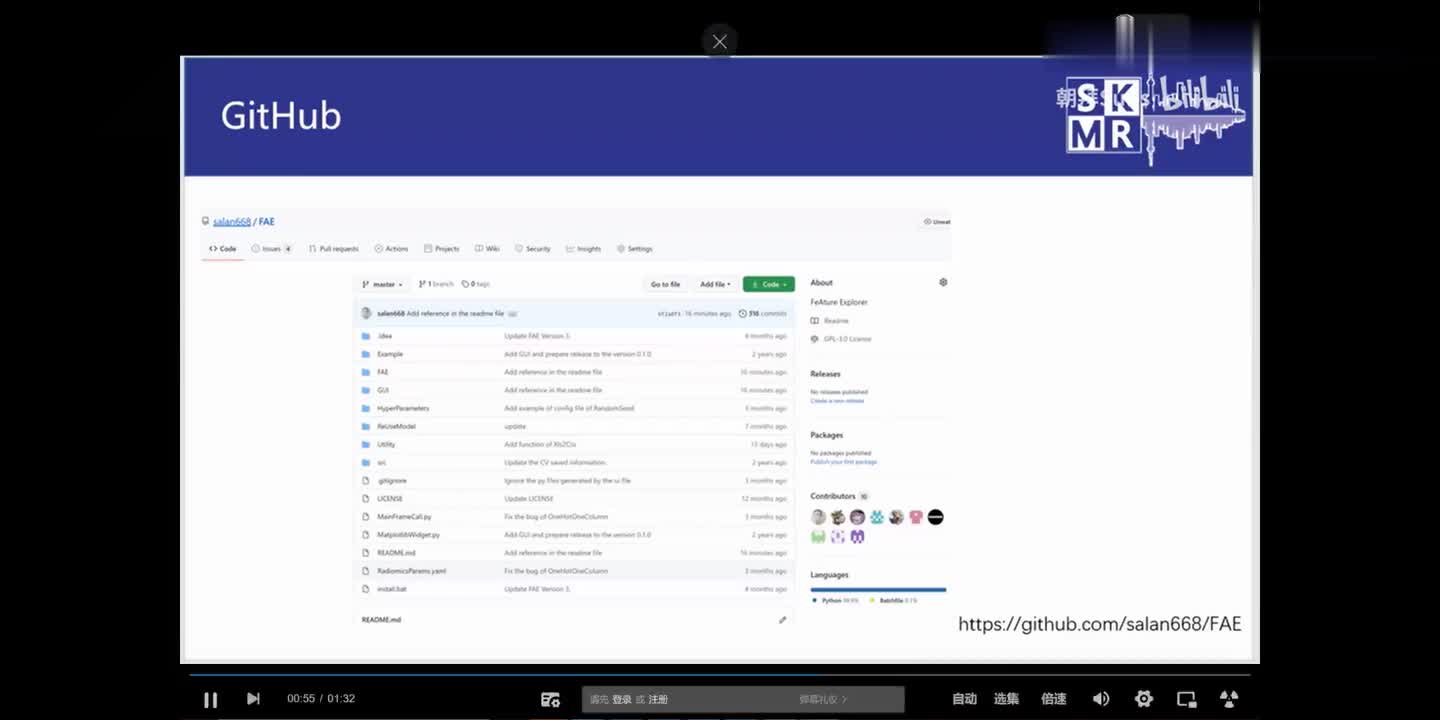
Task: Click the 注册 register link
Action: (658, 699)
